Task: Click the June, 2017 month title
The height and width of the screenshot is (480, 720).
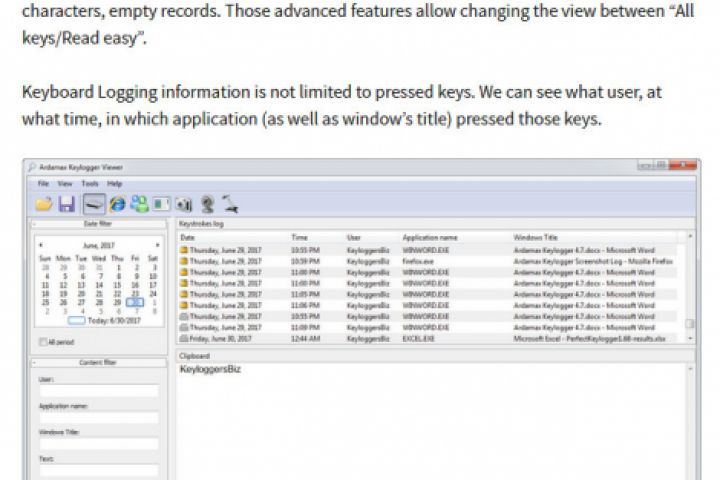Action: click(99, 245)
